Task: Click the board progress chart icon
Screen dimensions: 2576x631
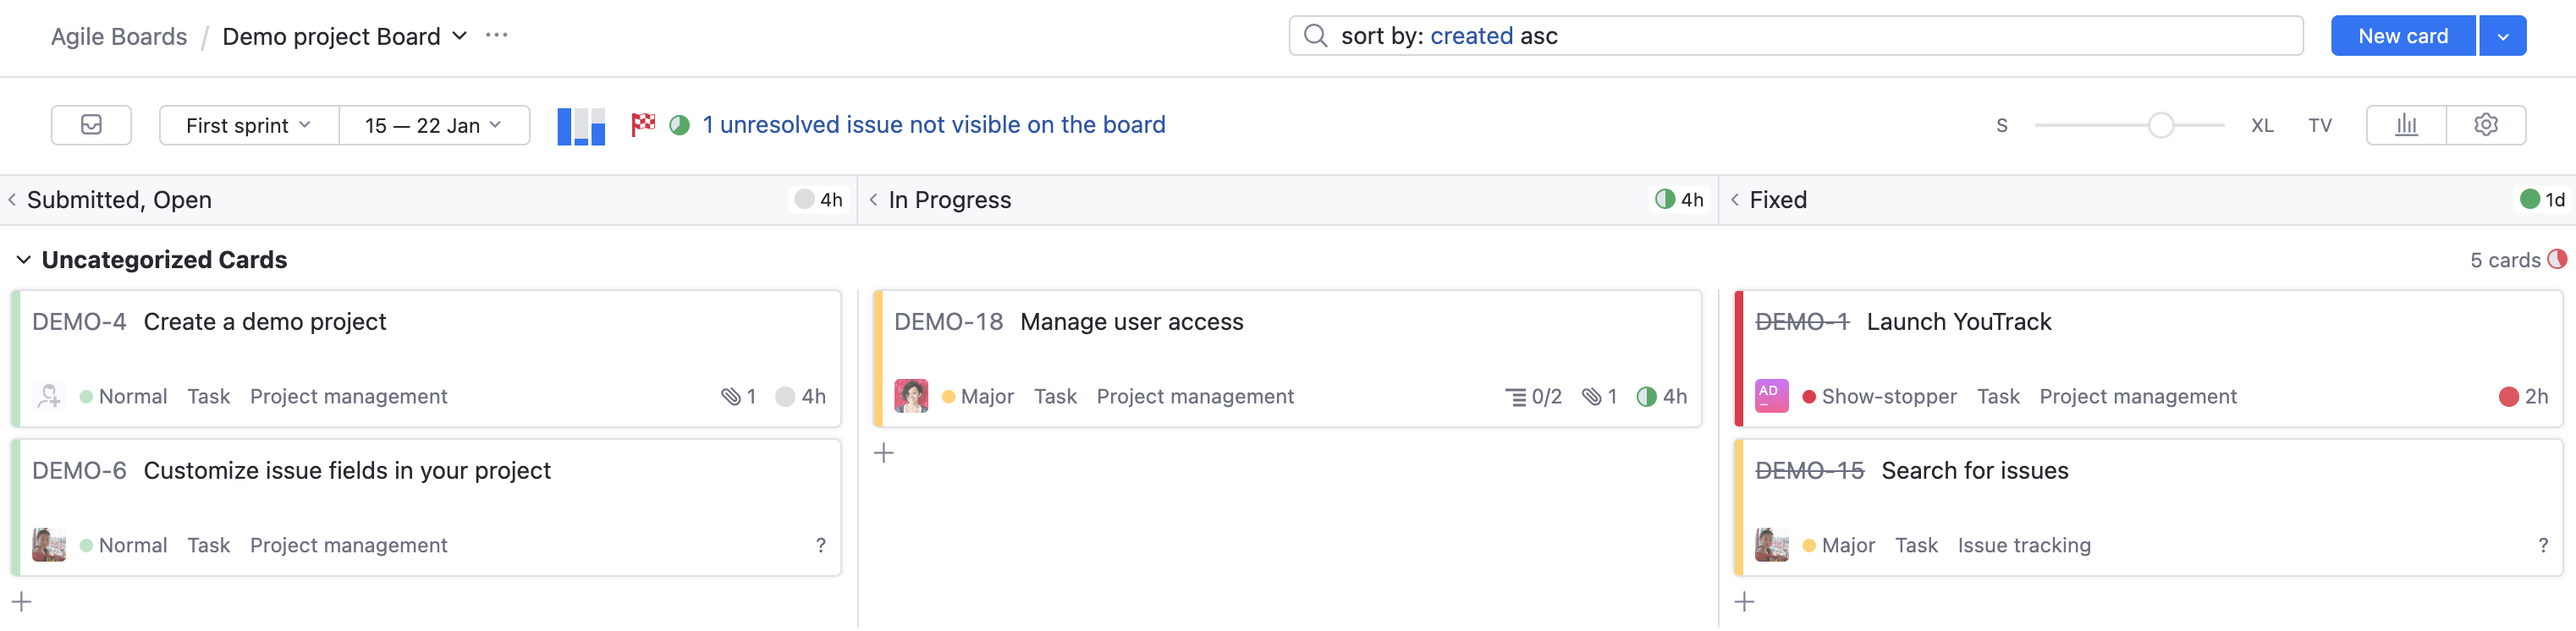Action: point(581,126)
